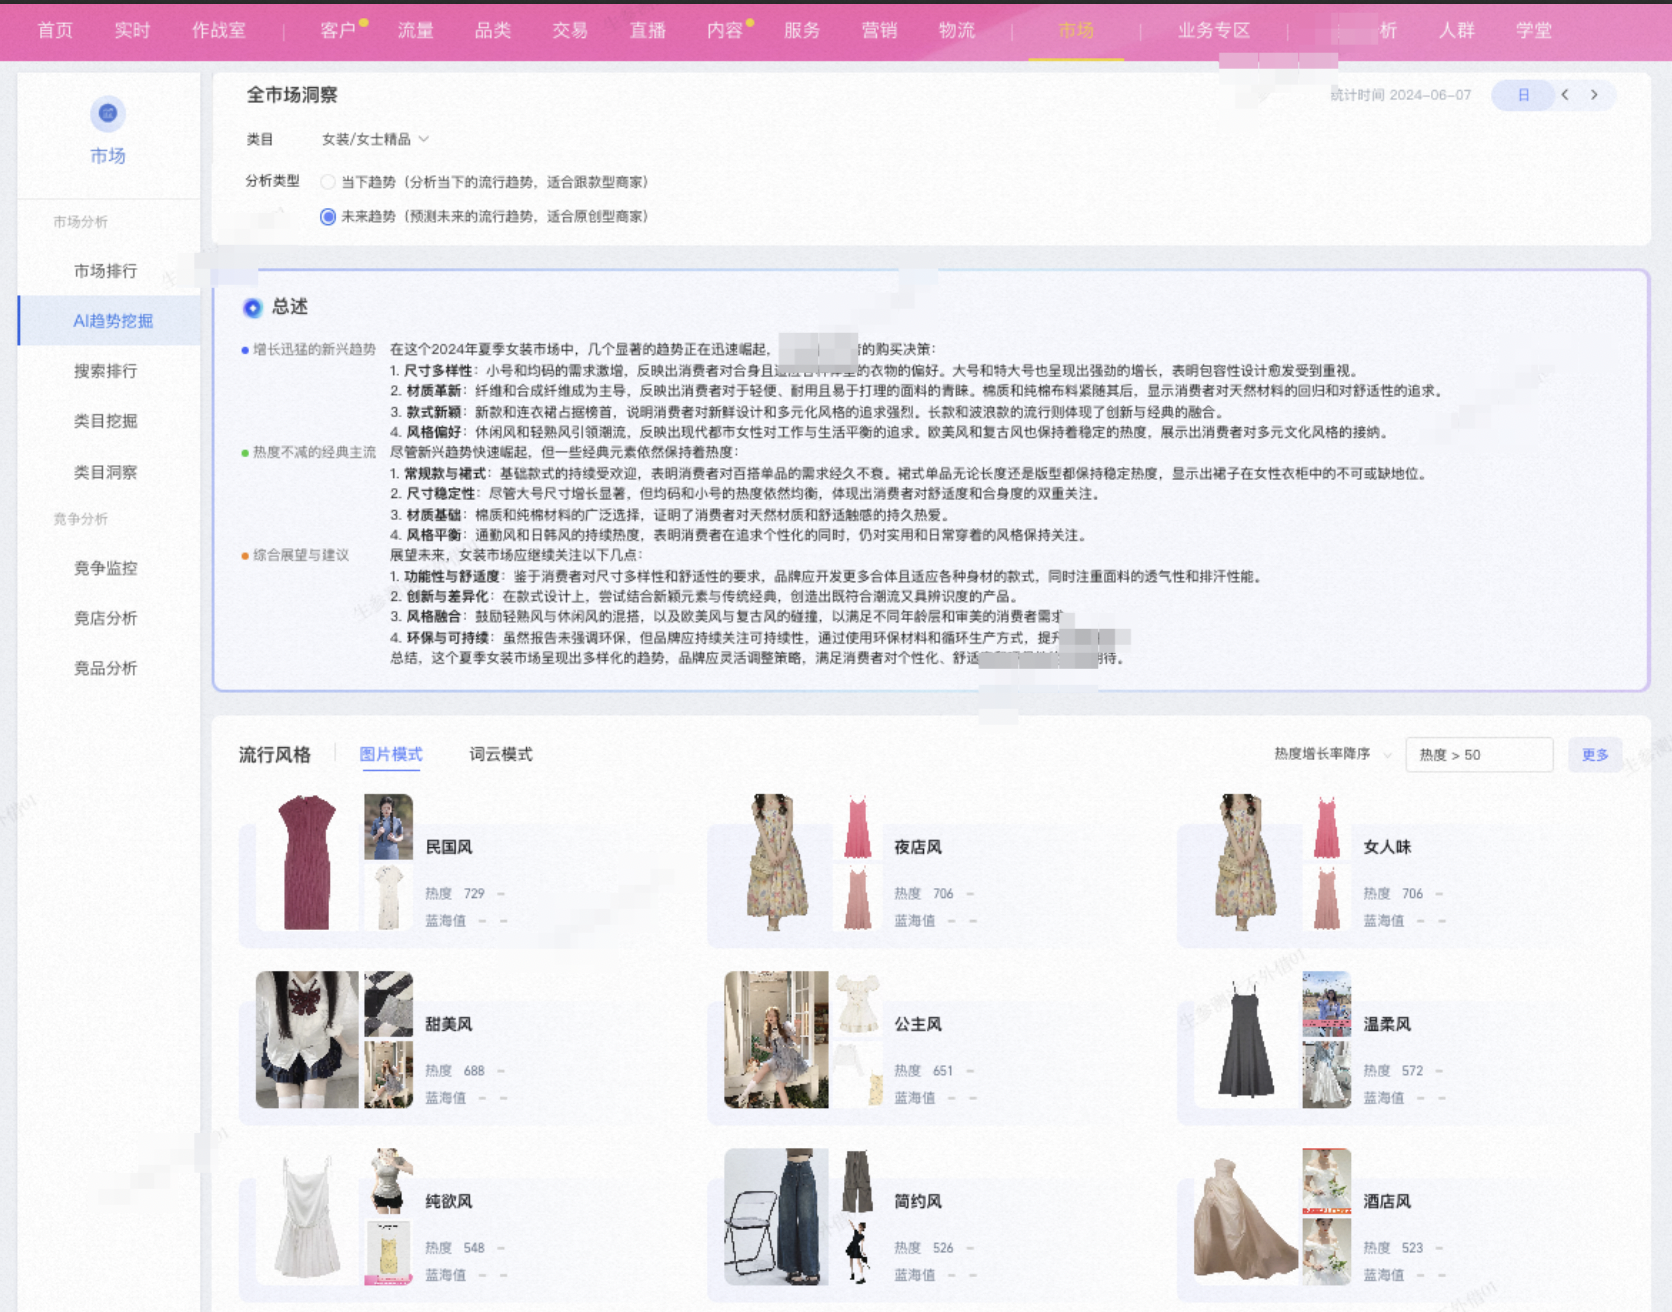Click the 甜美风 uniform outfit thumbnail

click(307, 1039)
